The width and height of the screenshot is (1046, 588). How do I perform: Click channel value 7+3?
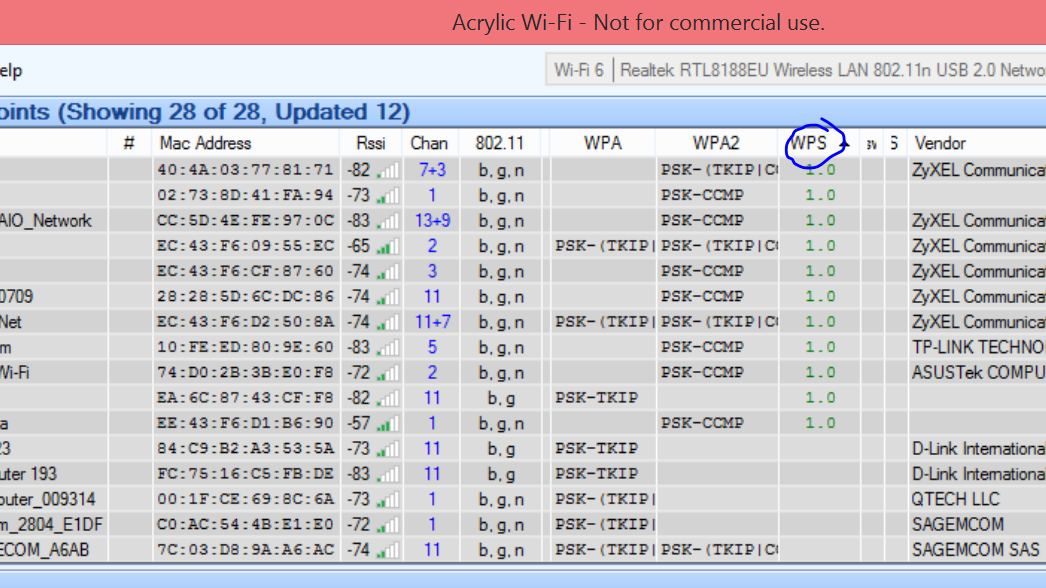432,170
